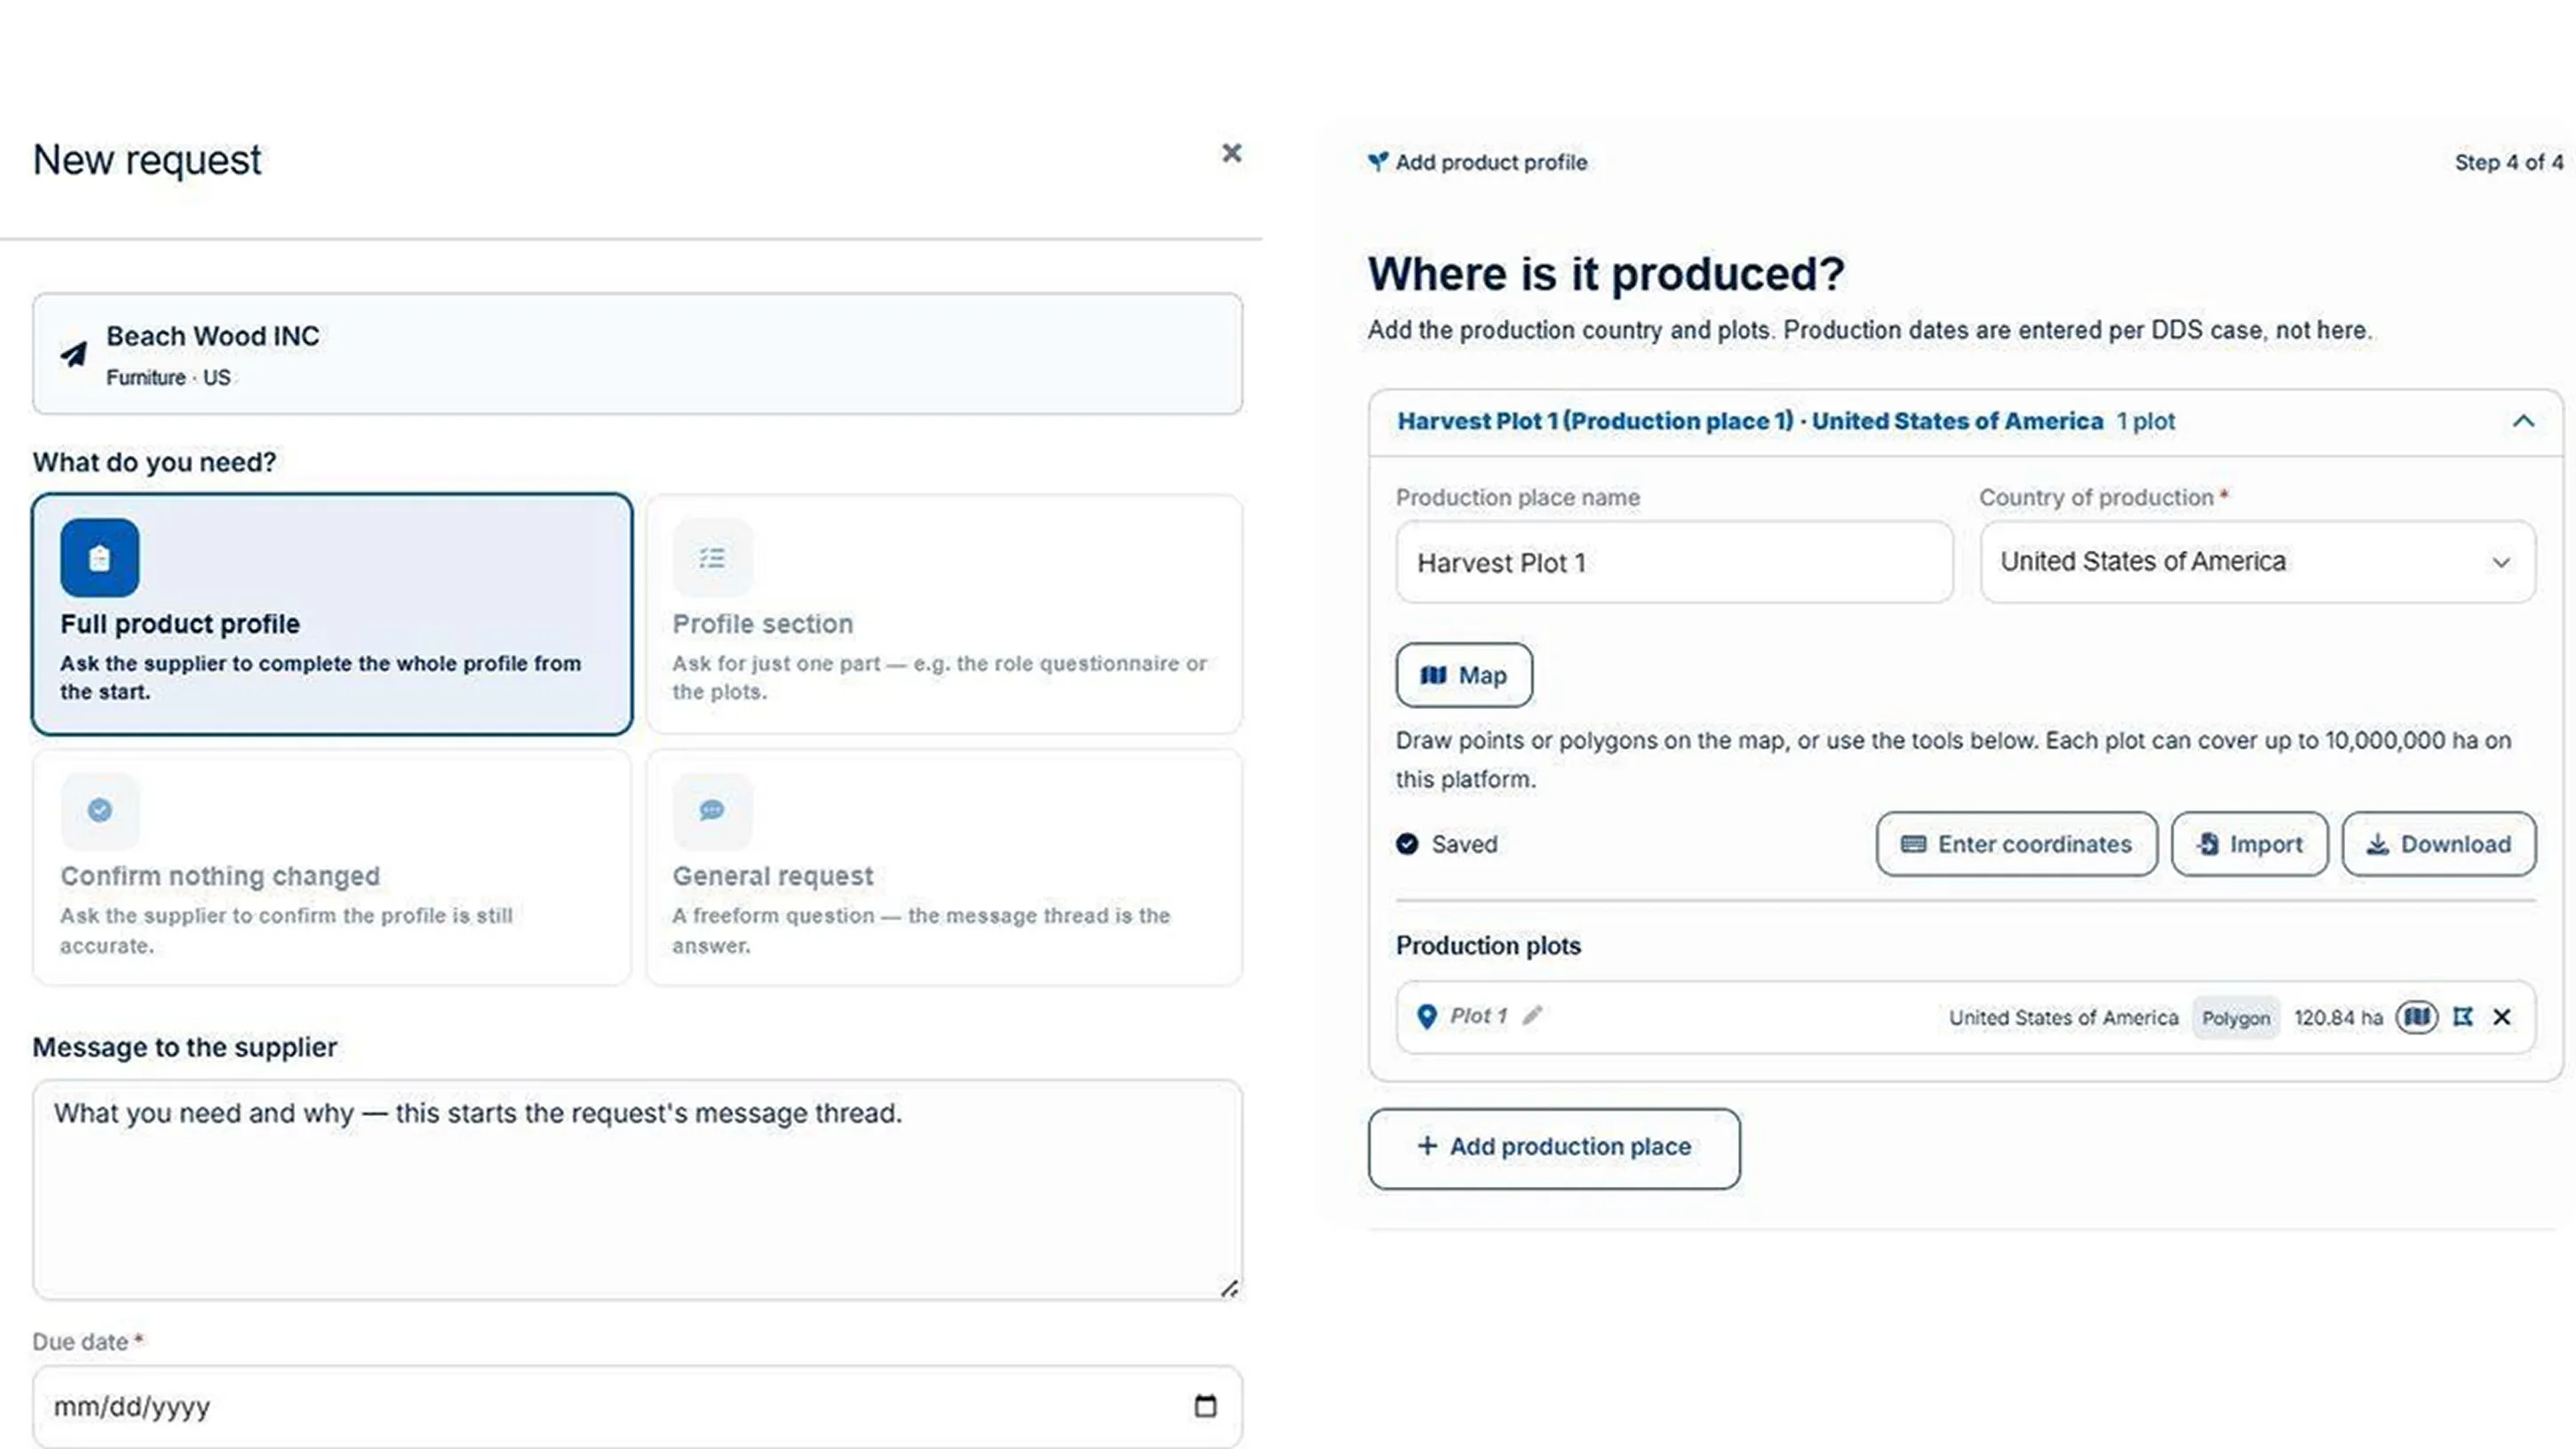Close the New request panel

click(1231, 153)
